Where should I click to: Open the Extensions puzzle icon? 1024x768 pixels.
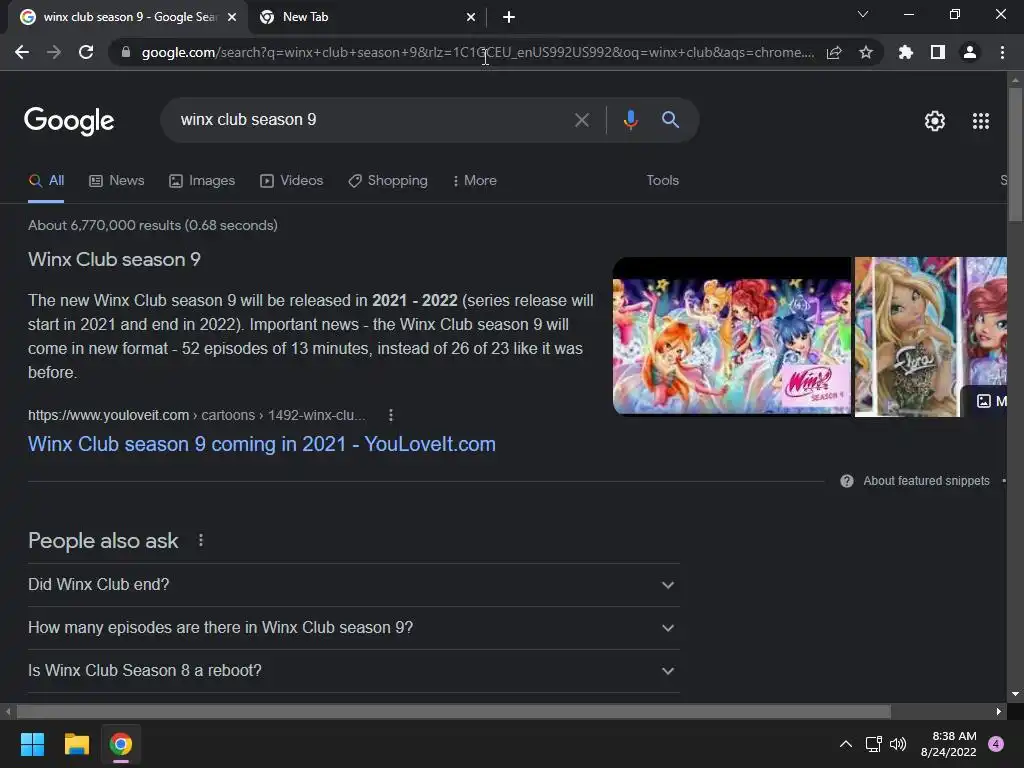coord(906,52)
